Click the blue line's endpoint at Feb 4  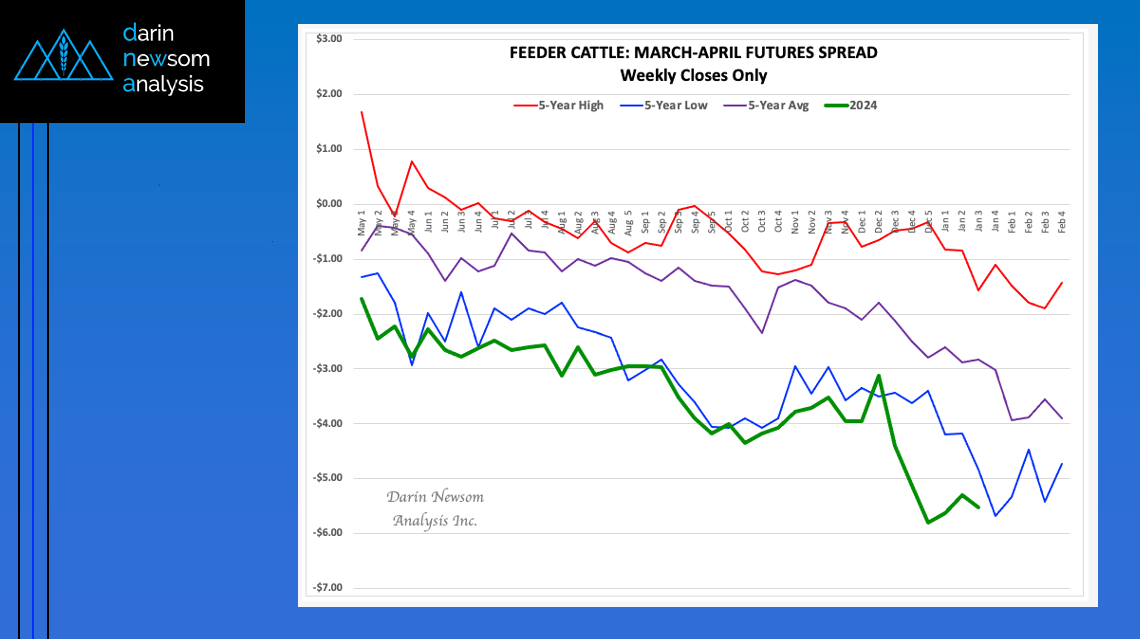click(x=1062, y=464)
